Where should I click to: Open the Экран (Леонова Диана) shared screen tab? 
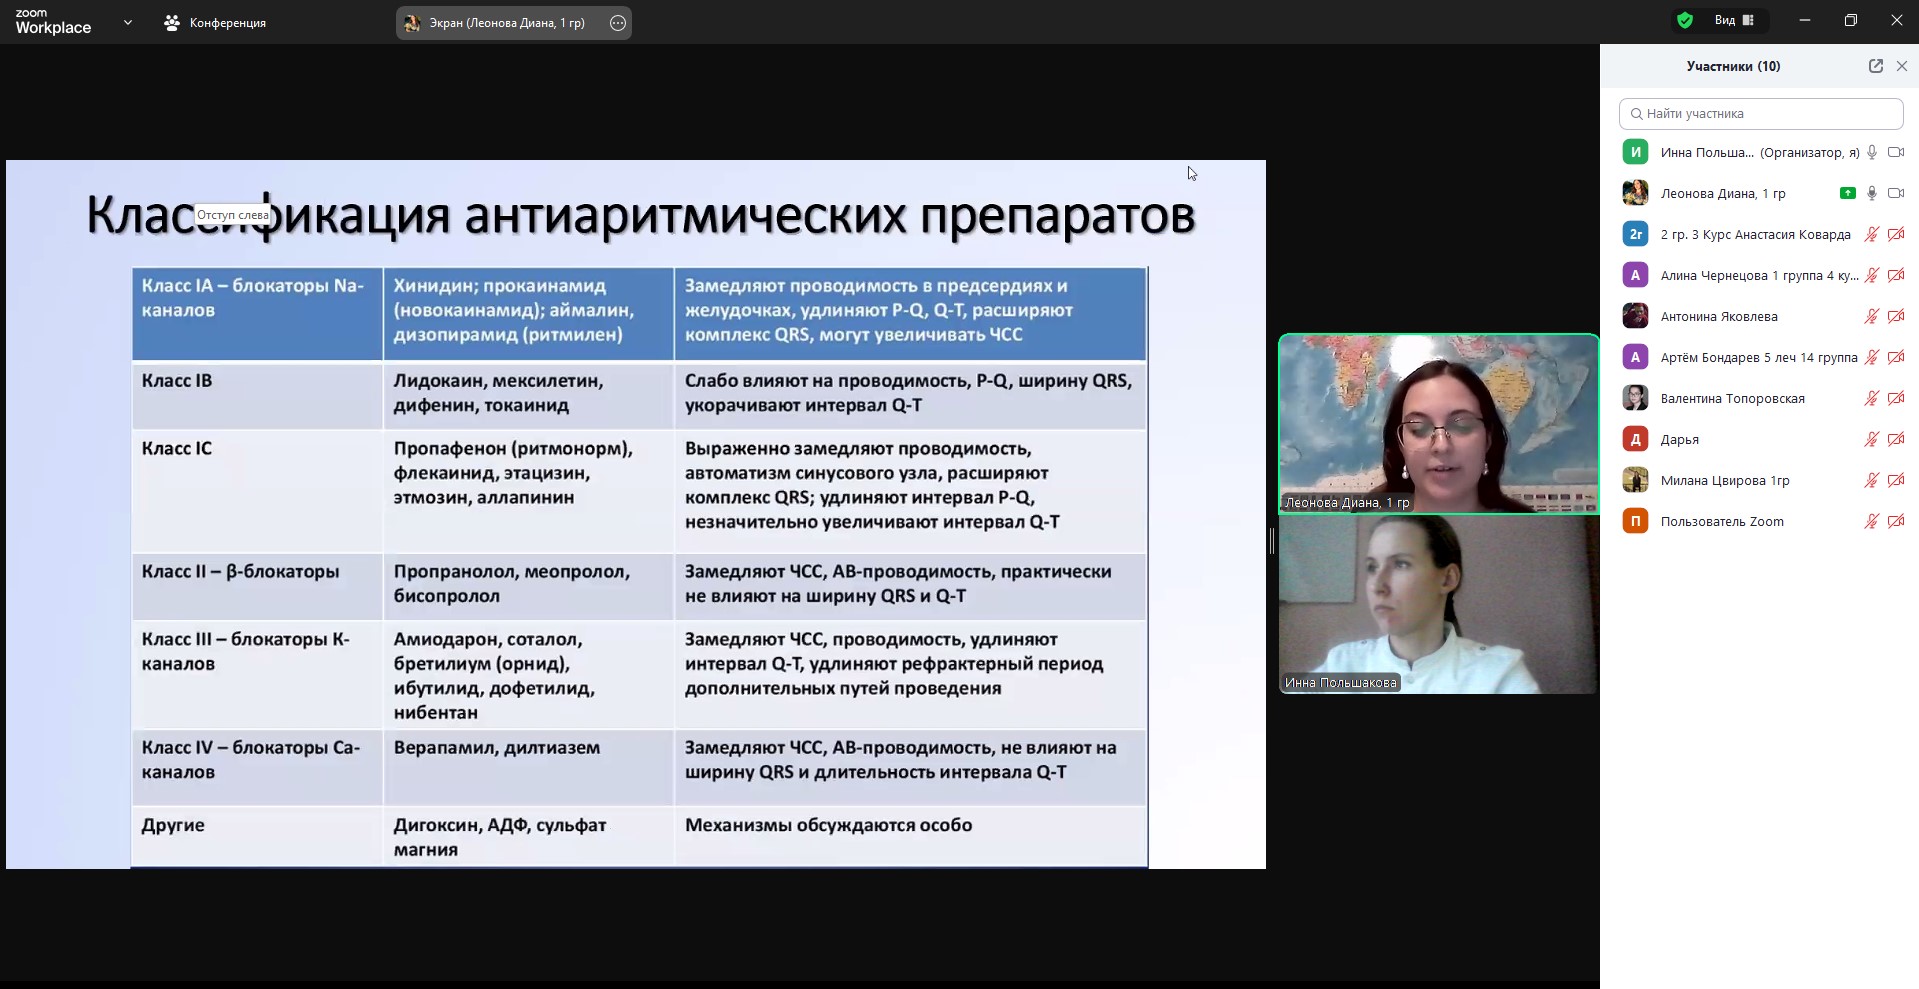(x=507, y=23)
